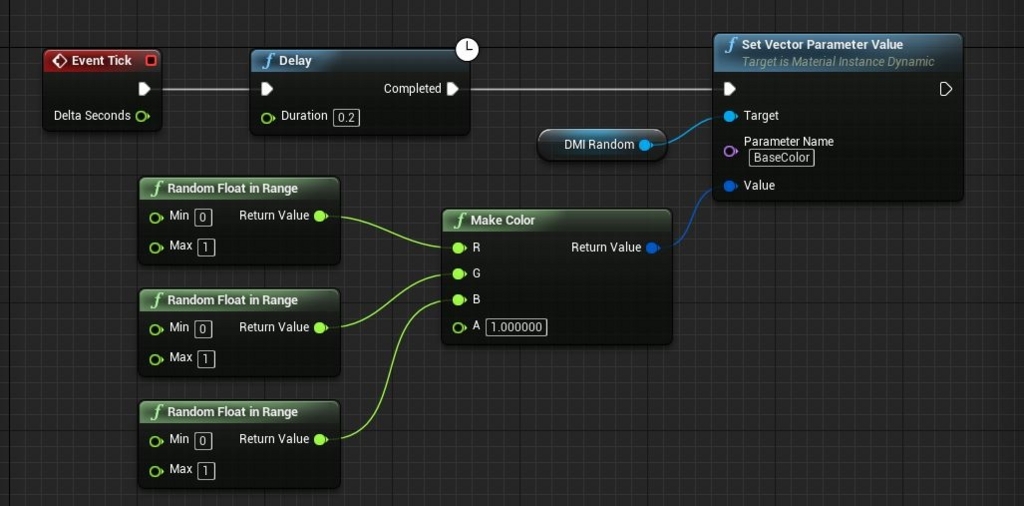Screen dimensions: 1024x506
Task: Edit Min field of first Random Float node
Action: point(203,217)
